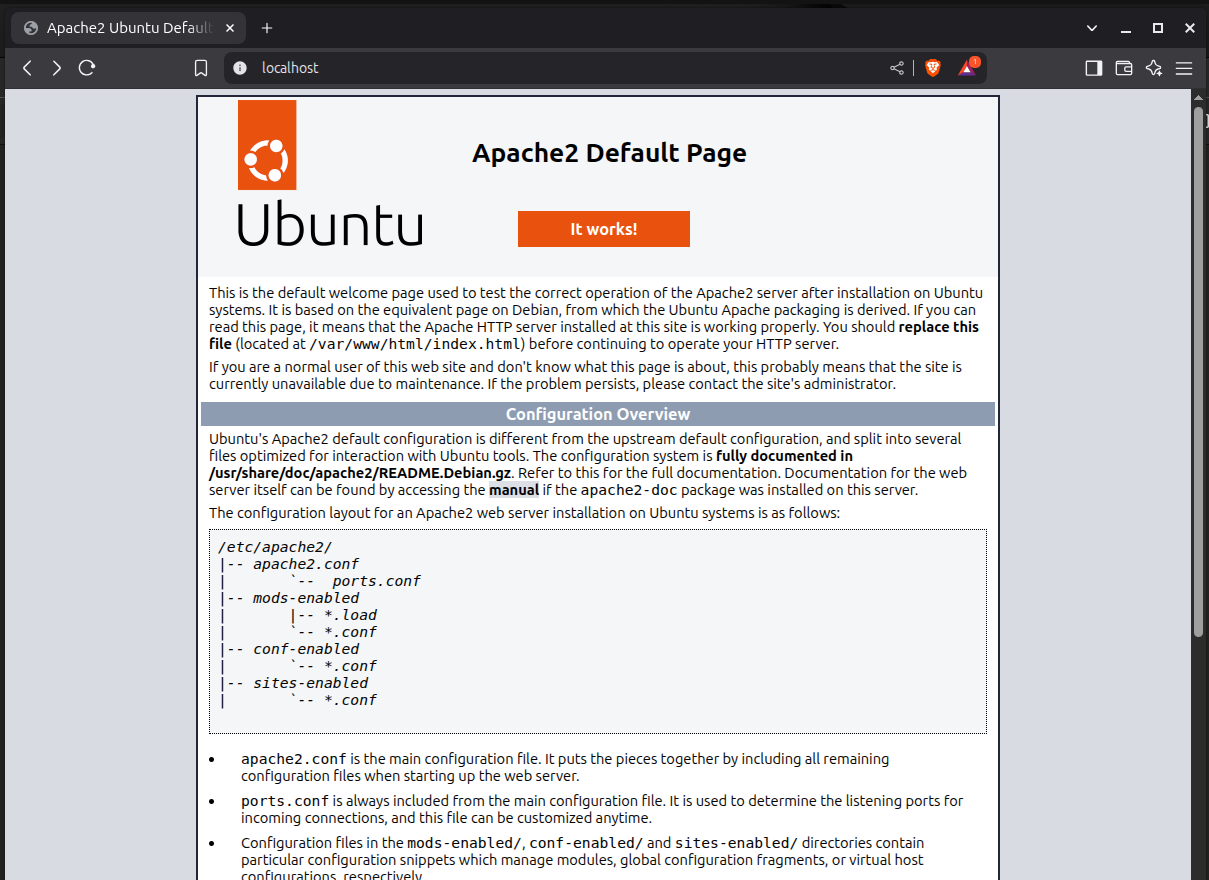This screenshot has height=880, width=1209.
Task: View site information icon beside localhost
Action: 239,68
